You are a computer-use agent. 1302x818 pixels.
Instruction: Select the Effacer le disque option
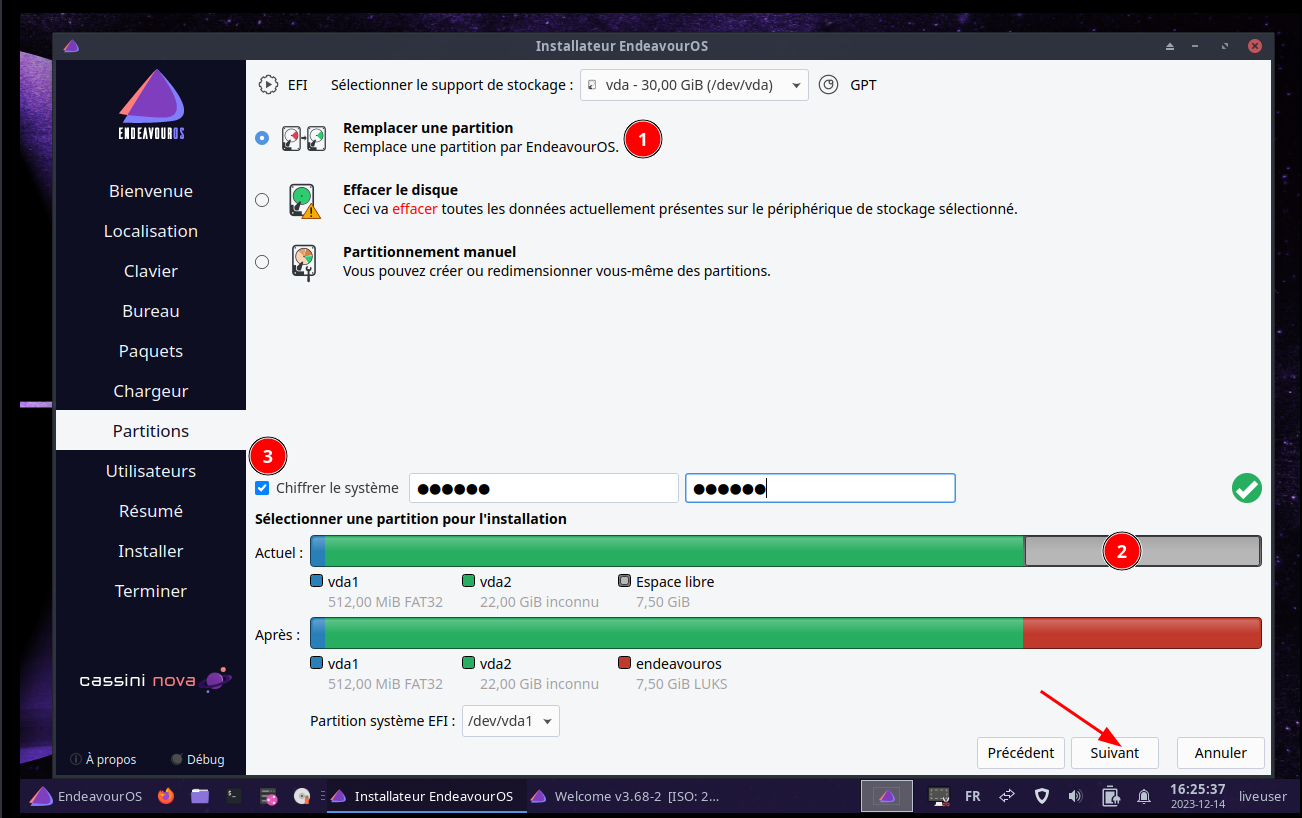tap(262, 200)
